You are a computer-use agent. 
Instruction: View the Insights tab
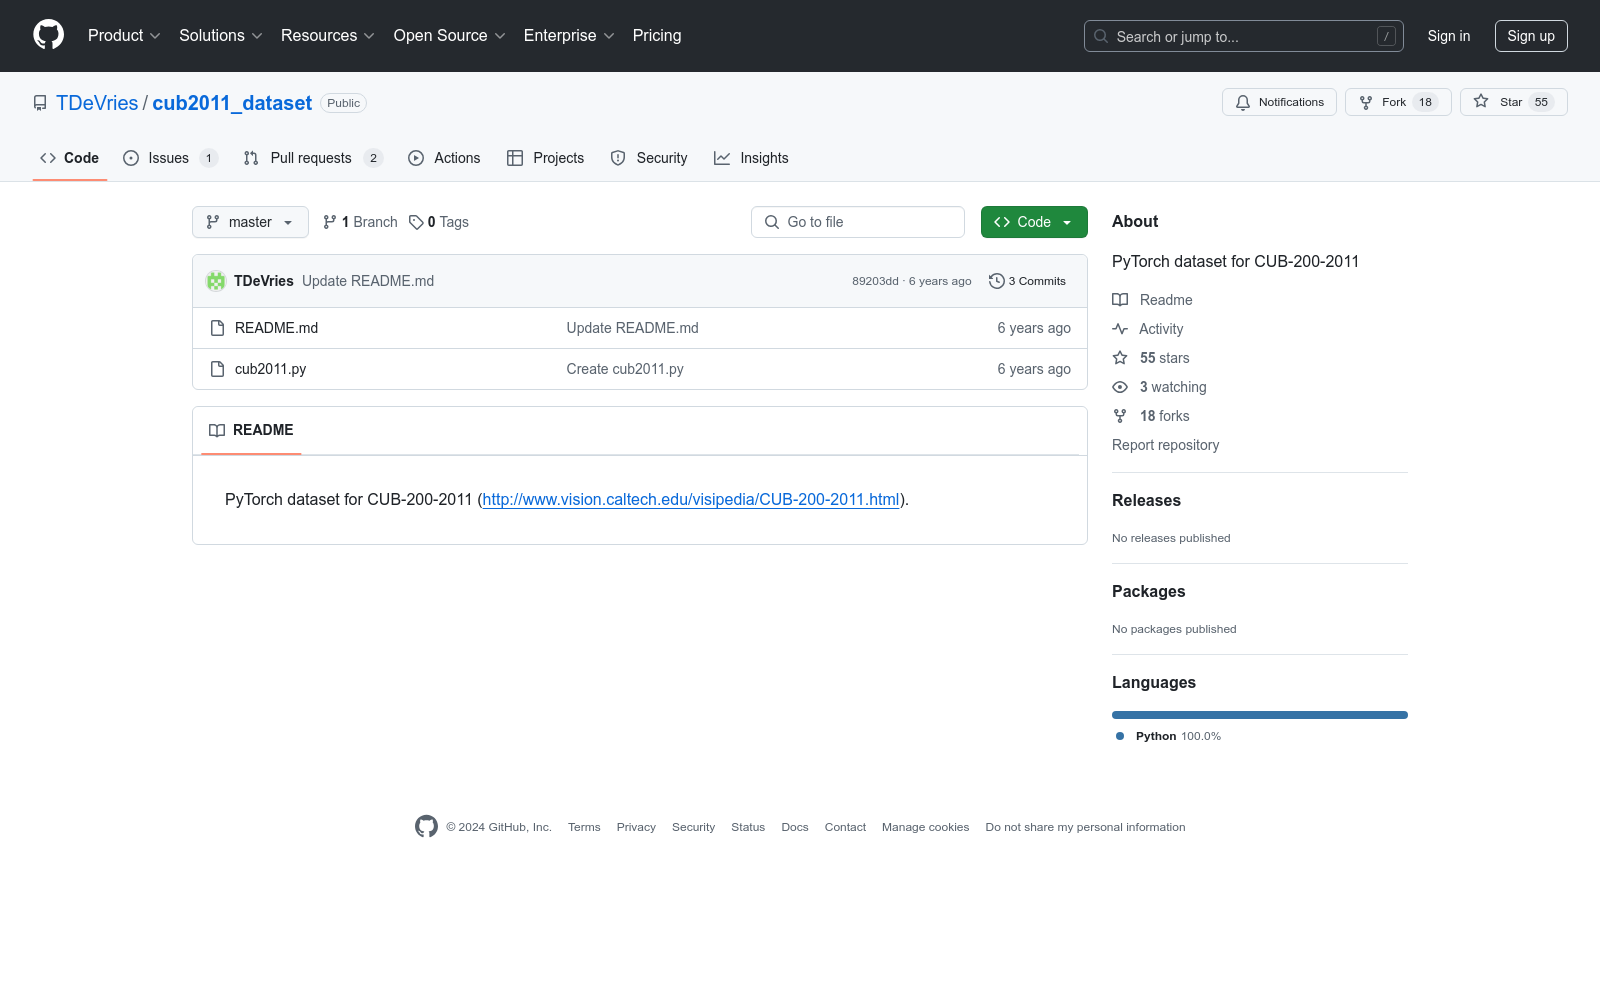(x=751, y=158)
